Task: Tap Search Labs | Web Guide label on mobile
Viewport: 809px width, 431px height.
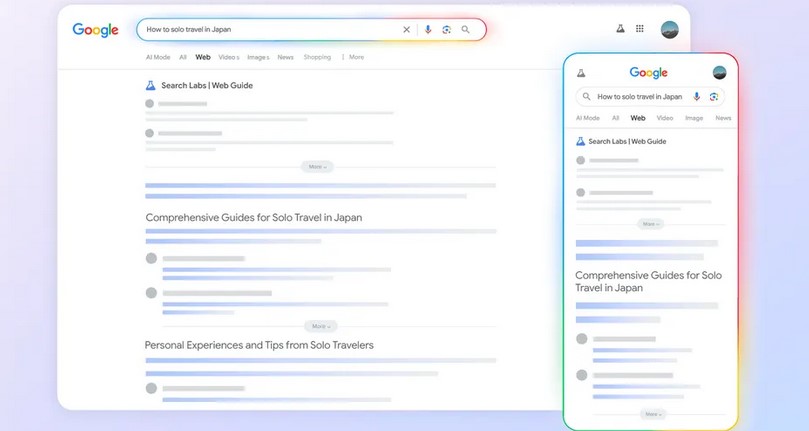Action: (x=627, y=141)
